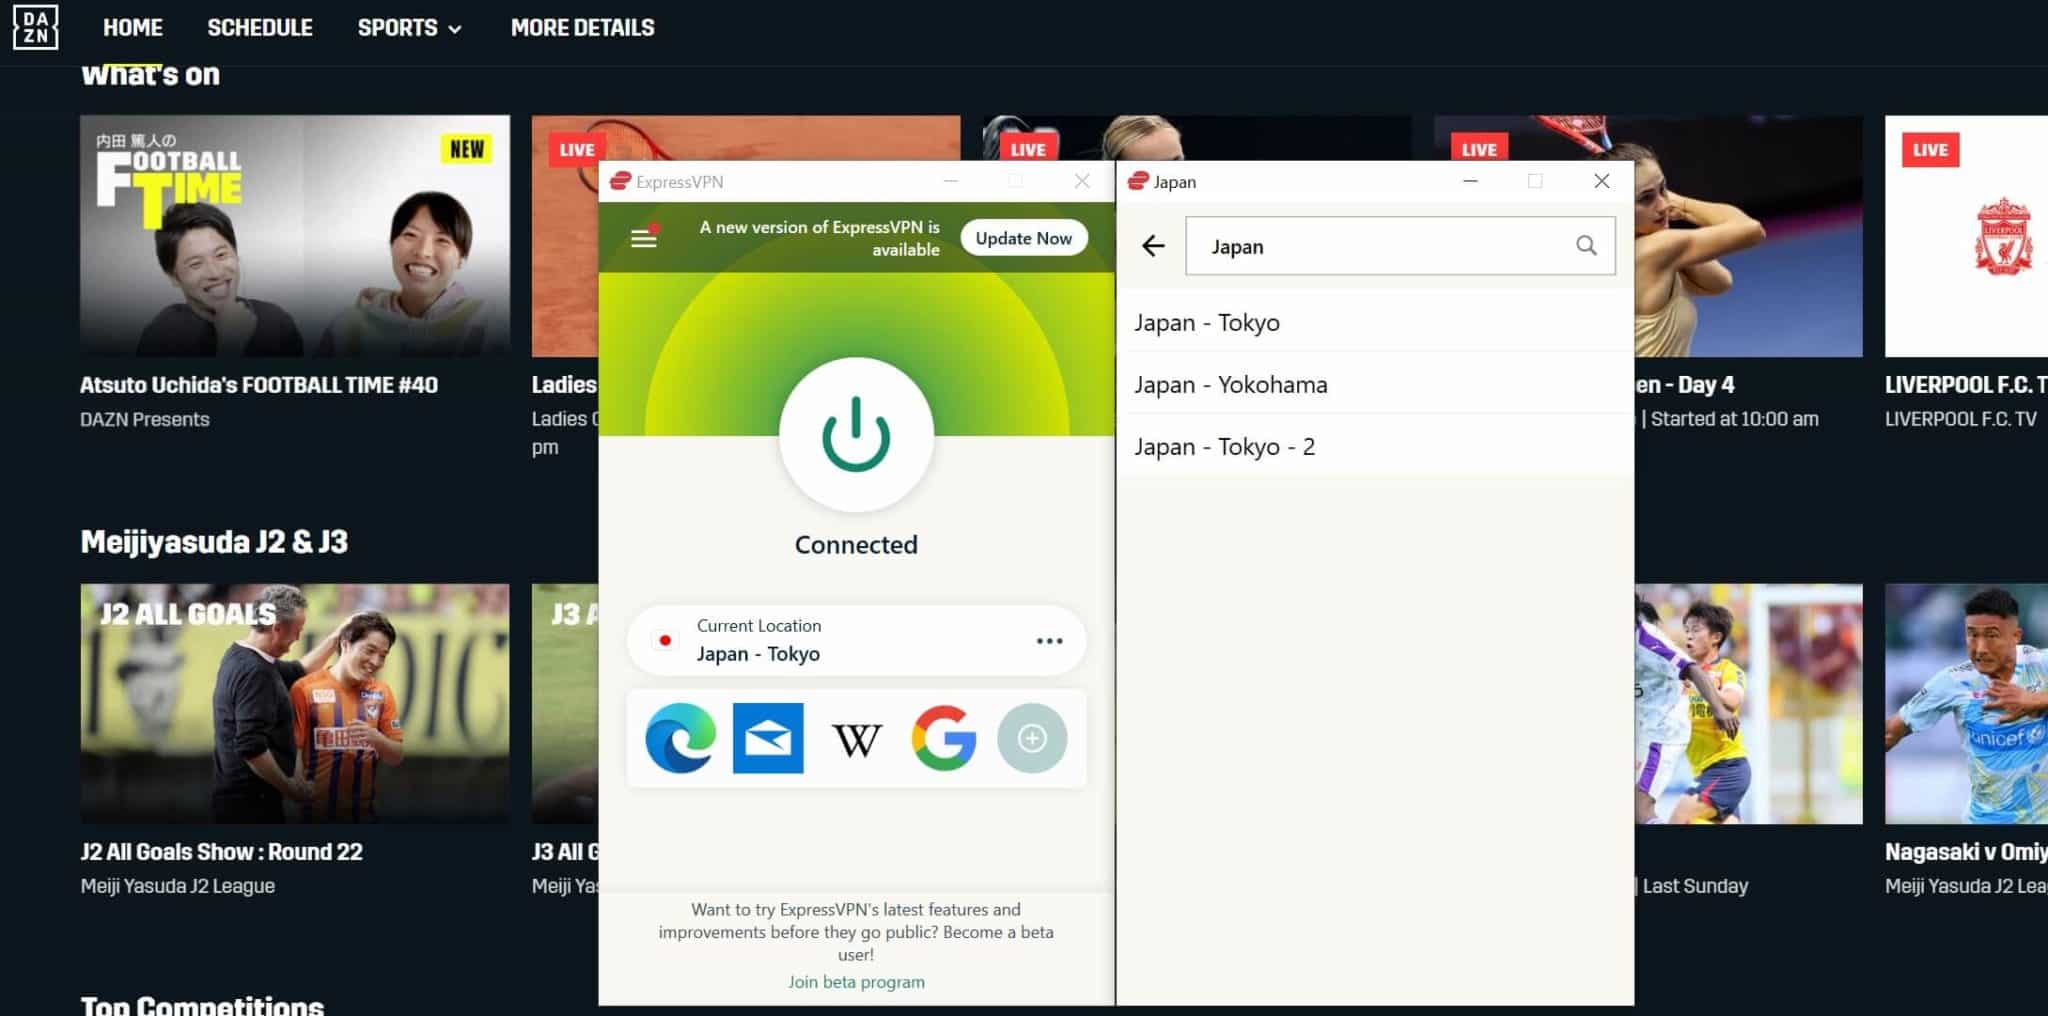Click the search magnifier icon
2048x1016 pixels.
click(1586, 246)
